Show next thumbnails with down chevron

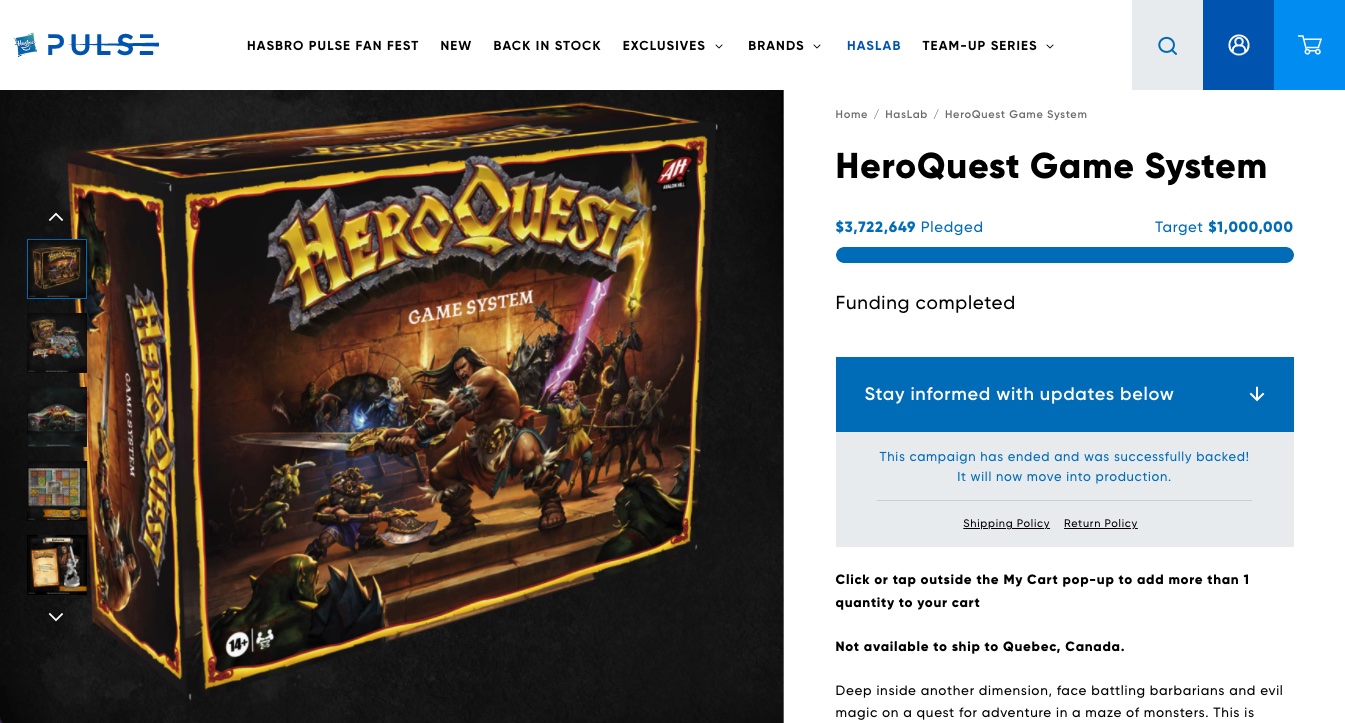tap(56, 617)
